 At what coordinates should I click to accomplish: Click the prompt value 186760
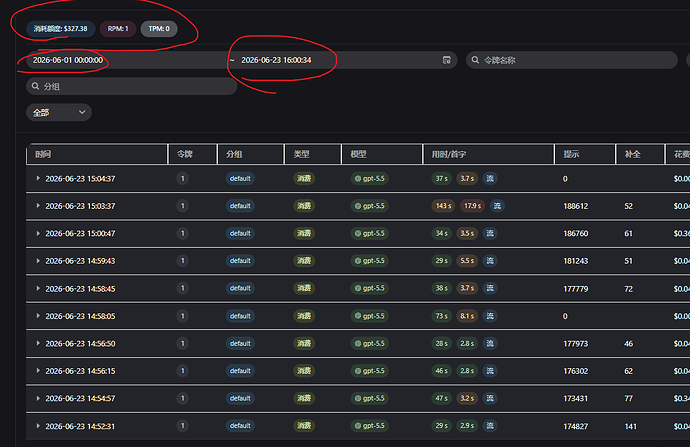coord(576,234)
